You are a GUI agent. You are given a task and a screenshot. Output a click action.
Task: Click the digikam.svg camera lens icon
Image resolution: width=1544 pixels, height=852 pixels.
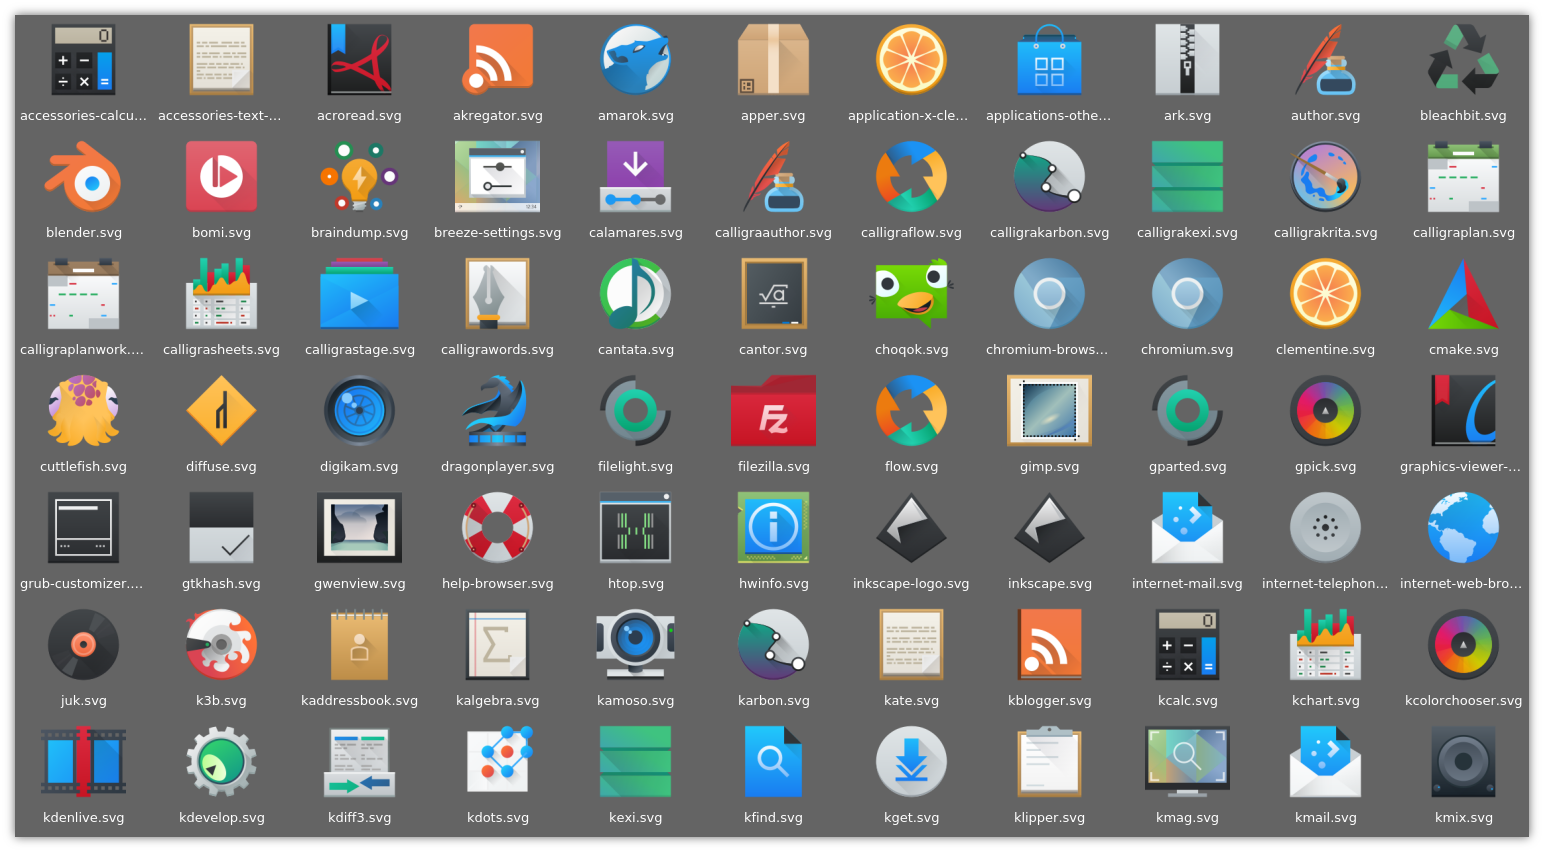click(359, 410)
